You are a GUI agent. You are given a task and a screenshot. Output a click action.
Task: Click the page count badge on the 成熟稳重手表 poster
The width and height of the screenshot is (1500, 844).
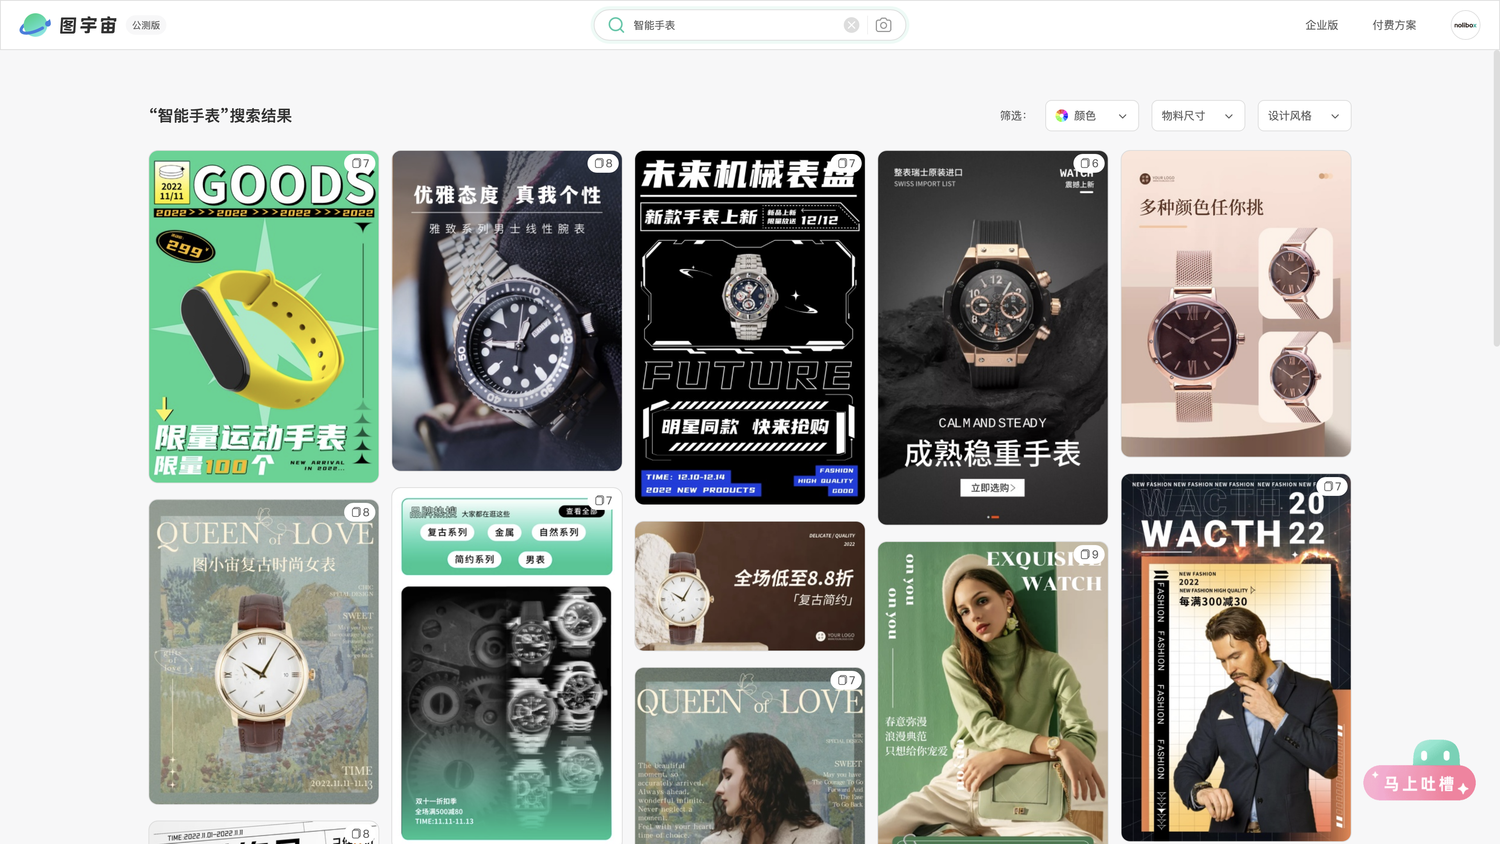coord(1089,163)
